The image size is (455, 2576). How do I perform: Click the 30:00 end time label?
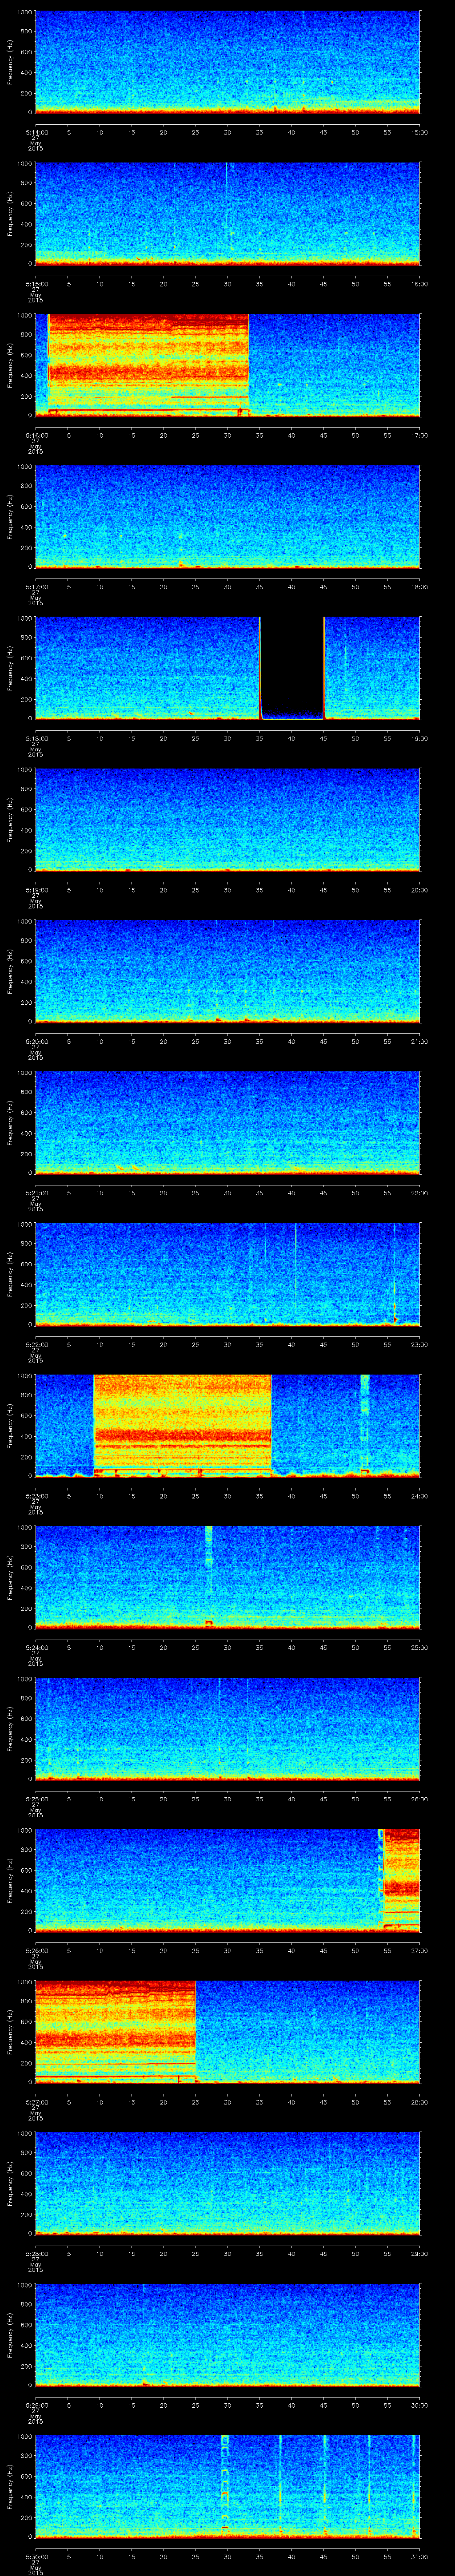pos(420,2405)
